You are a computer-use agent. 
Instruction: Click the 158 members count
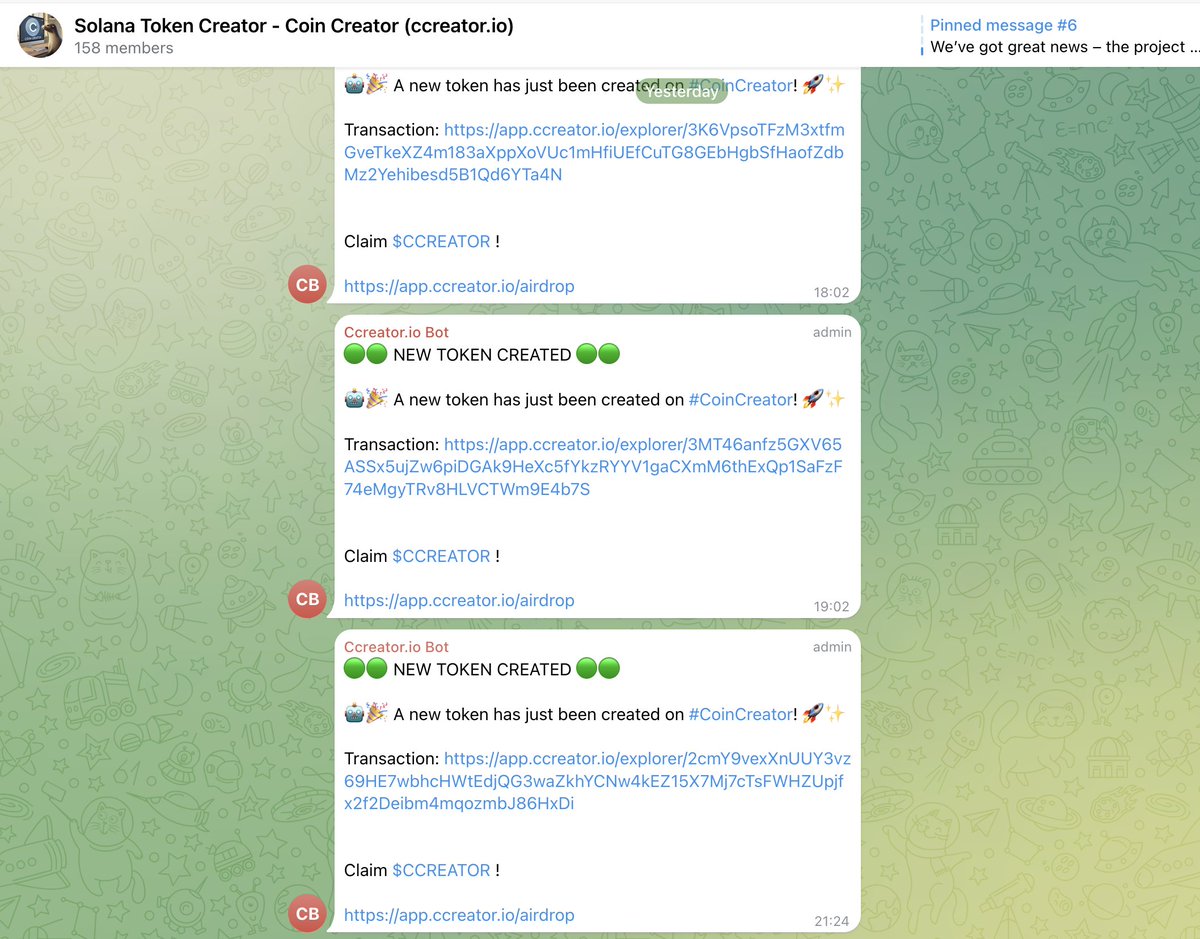click(x=124, y=48)
